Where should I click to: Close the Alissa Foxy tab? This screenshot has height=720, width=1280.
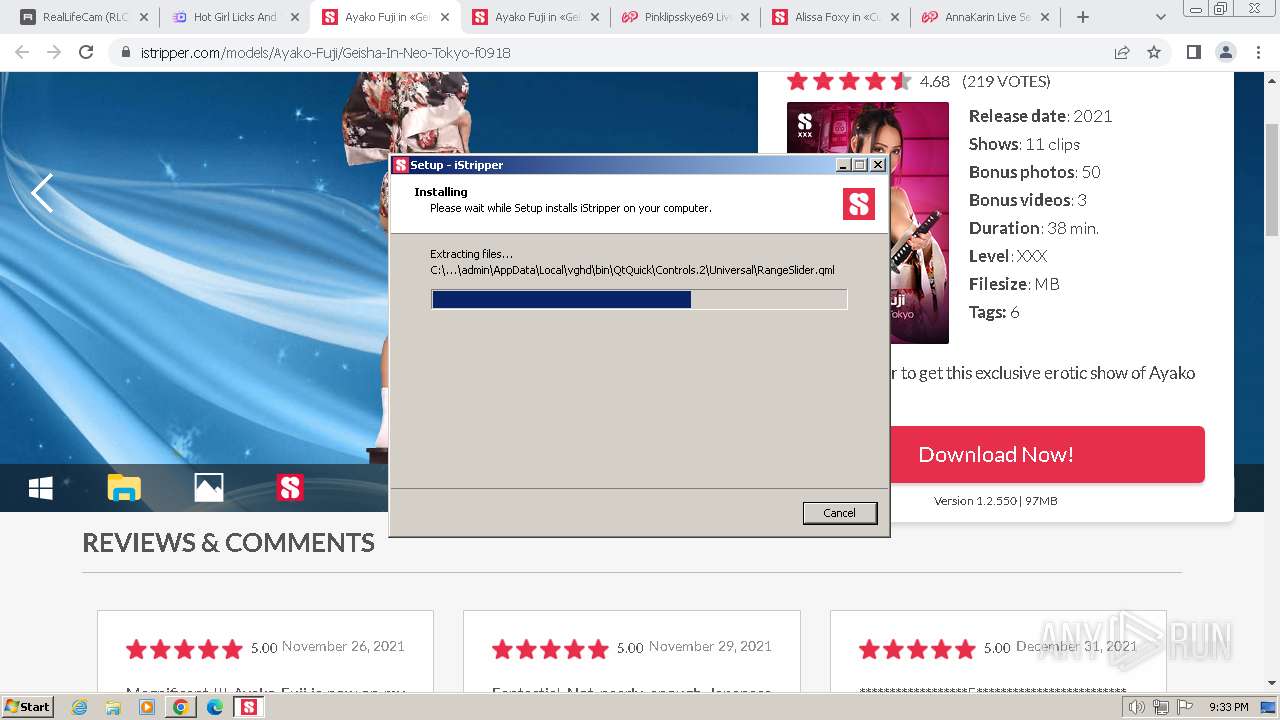pyautogui.click(x=894, y=17)
